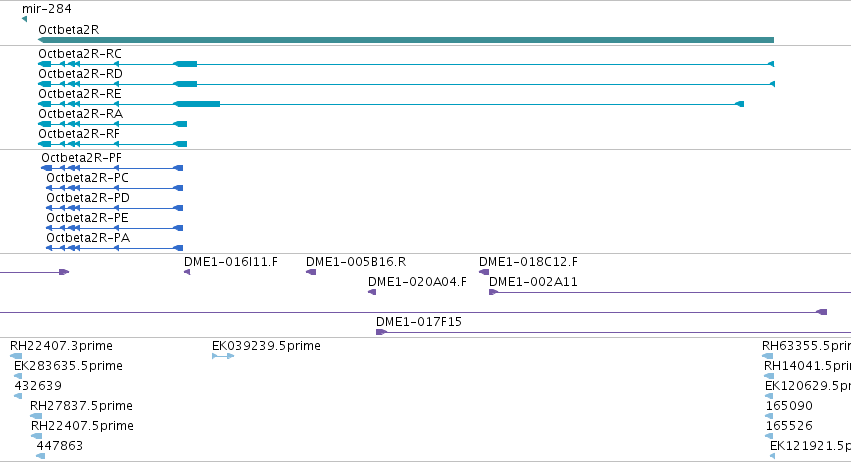Click the Octbeta2R-RE transcript large exon

196,104
